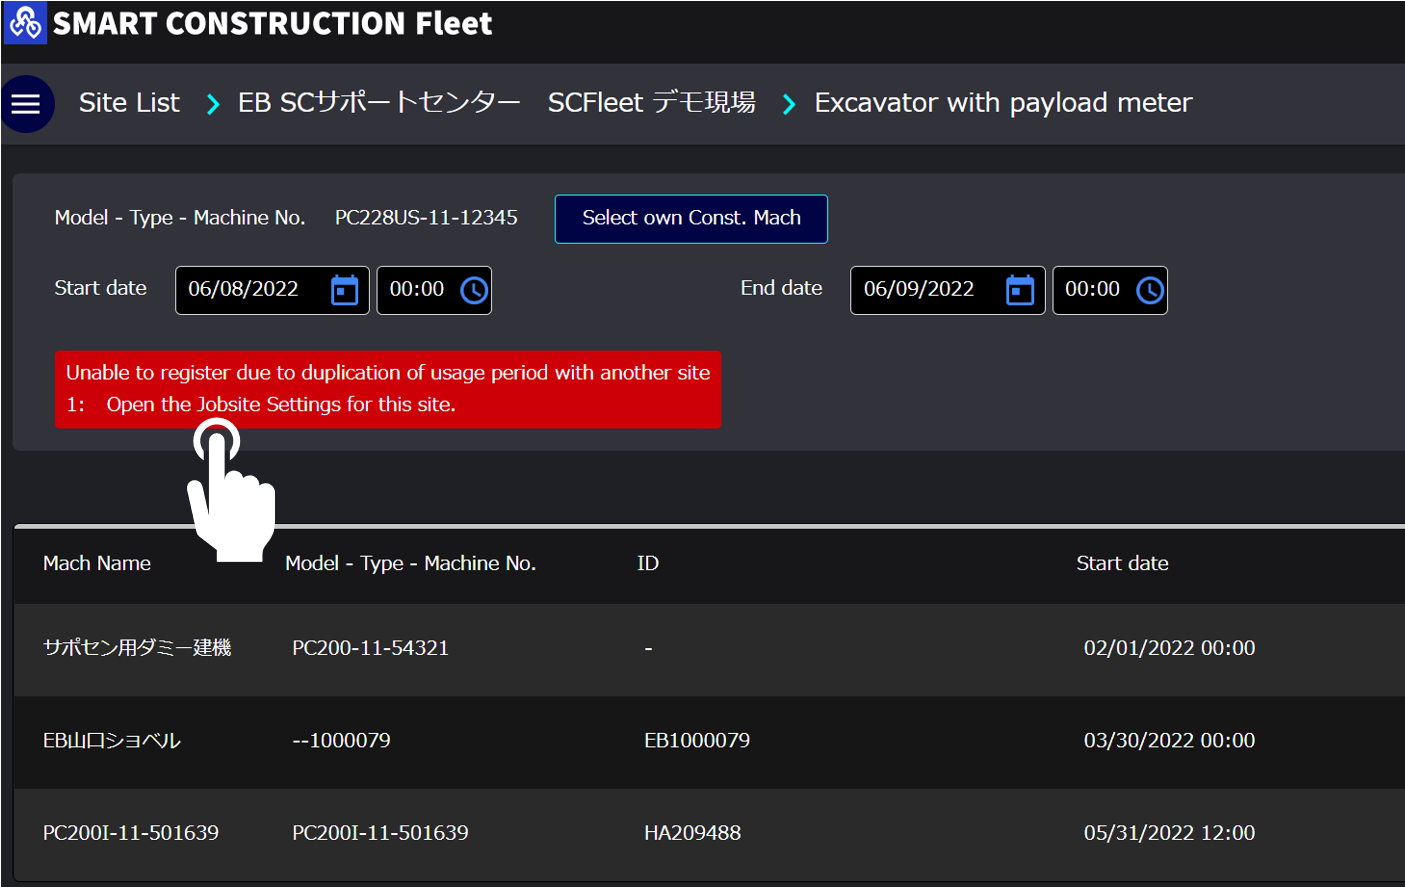
Task: Open EB SCサポートセンター breadcrumb
Action: (x=379, y=103)
